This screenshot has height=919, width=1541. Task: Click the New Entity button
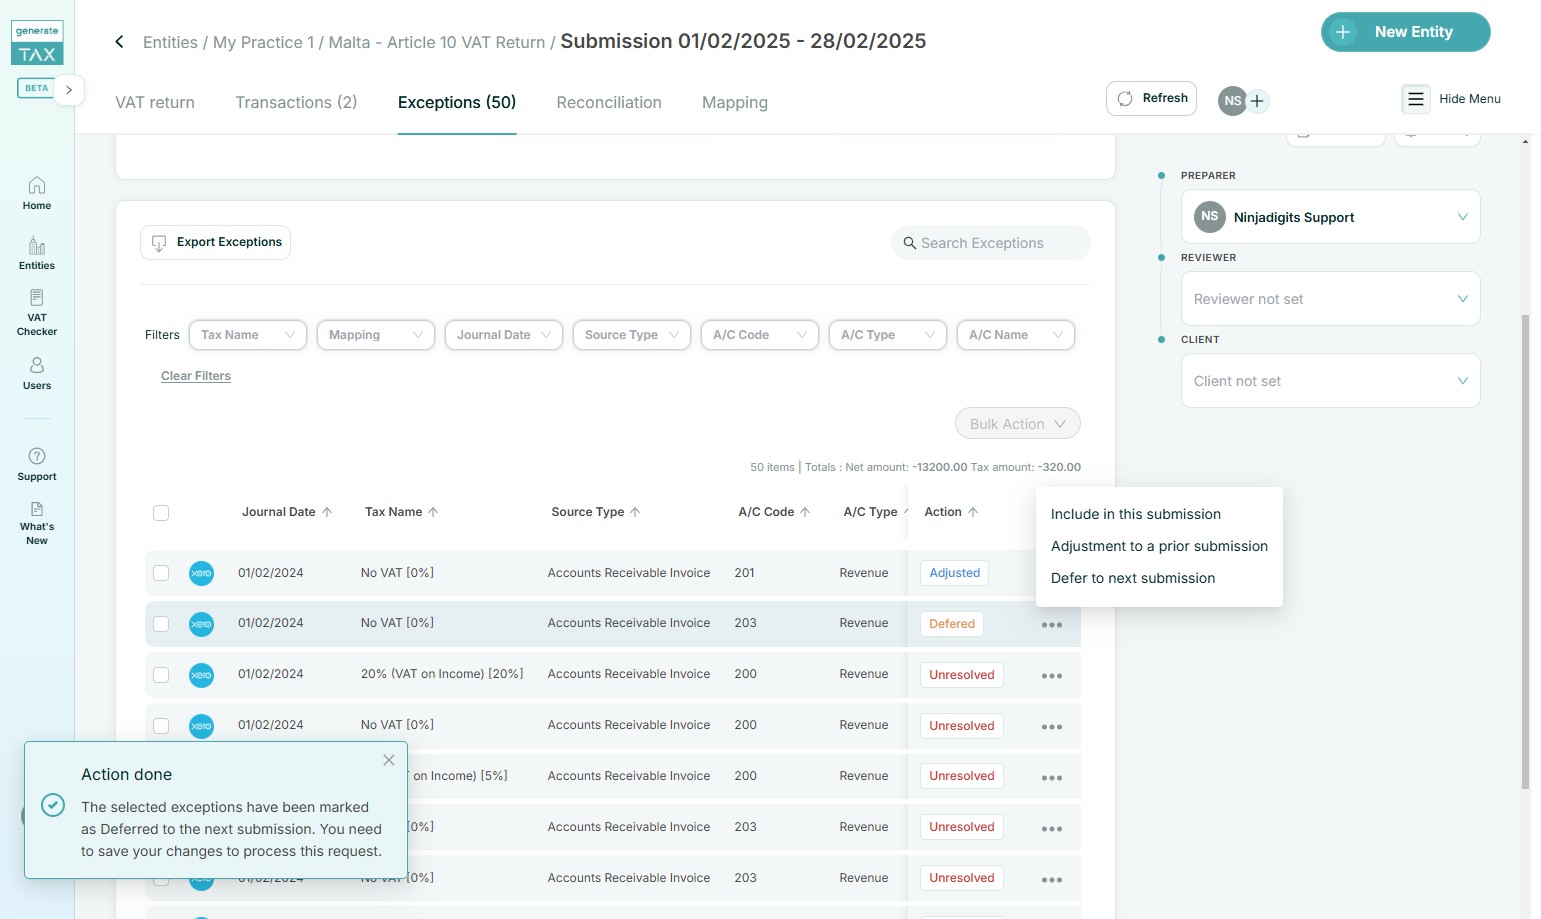pos(1405,32)
